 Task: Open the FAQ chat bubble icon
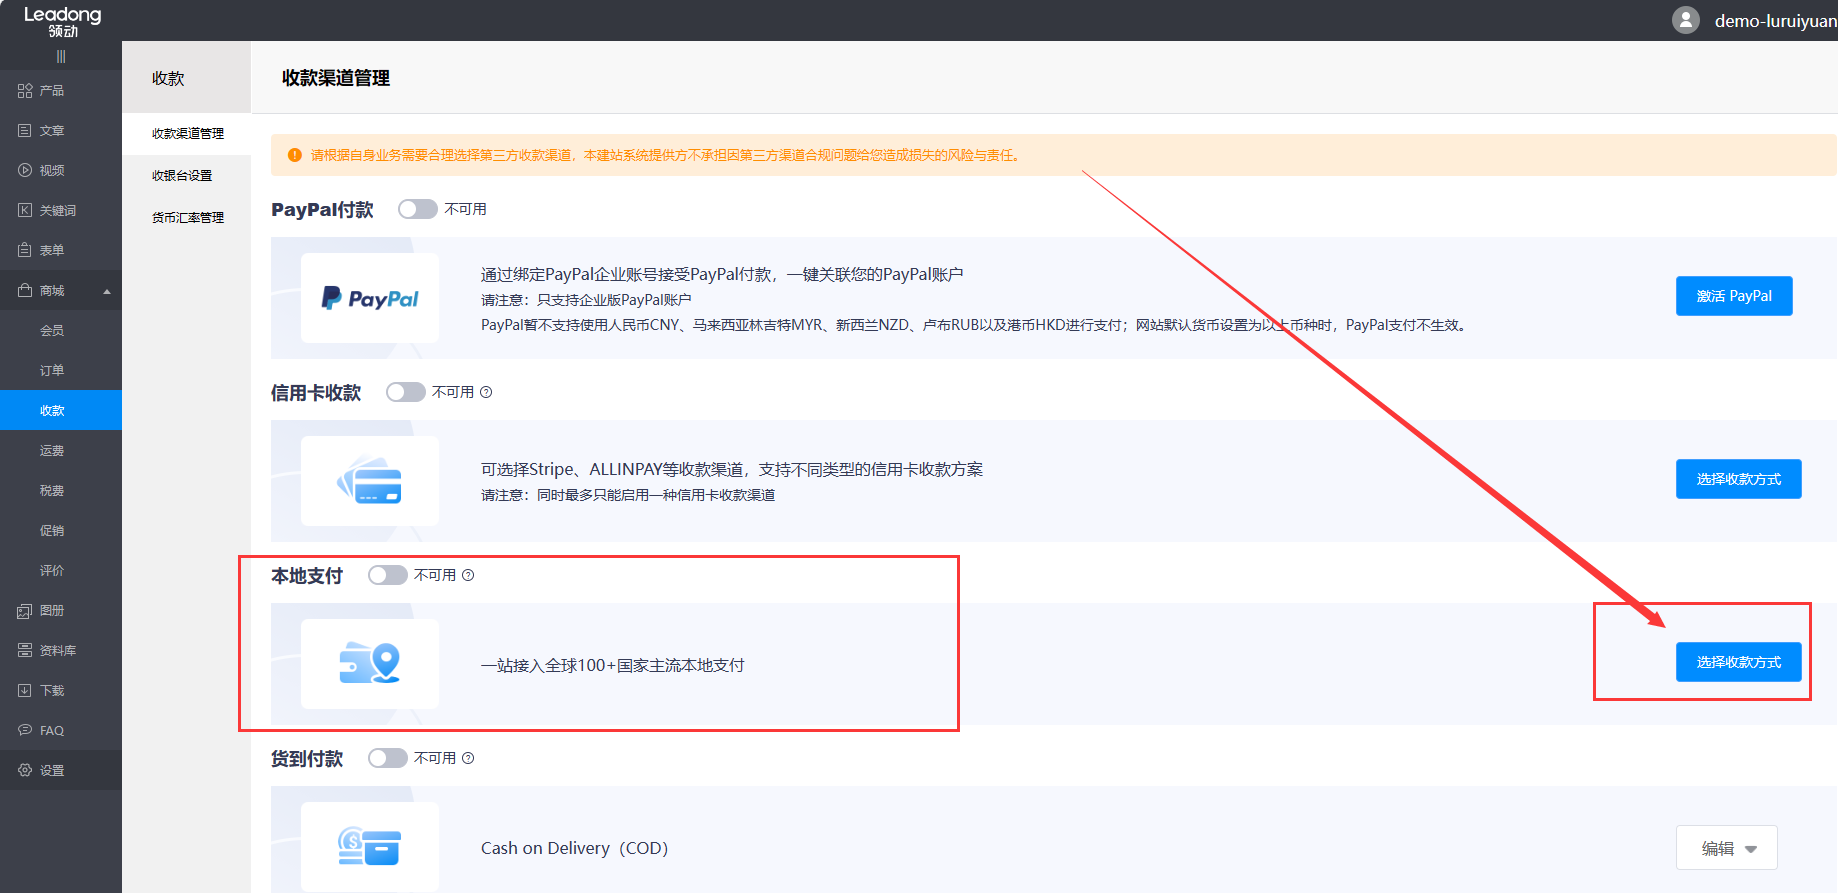pos(25,731)
